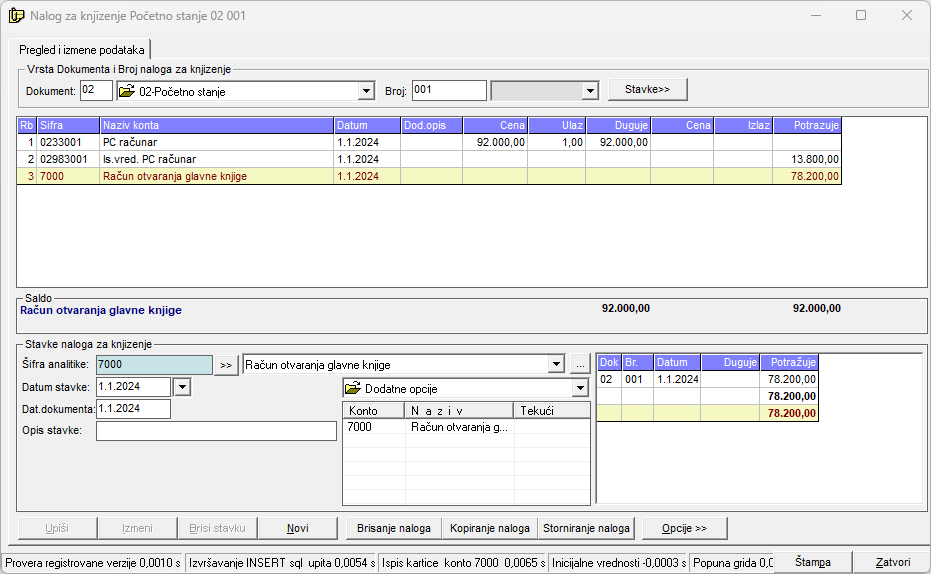Expand the grayed dropdown next to Broj

pos(589,91)
